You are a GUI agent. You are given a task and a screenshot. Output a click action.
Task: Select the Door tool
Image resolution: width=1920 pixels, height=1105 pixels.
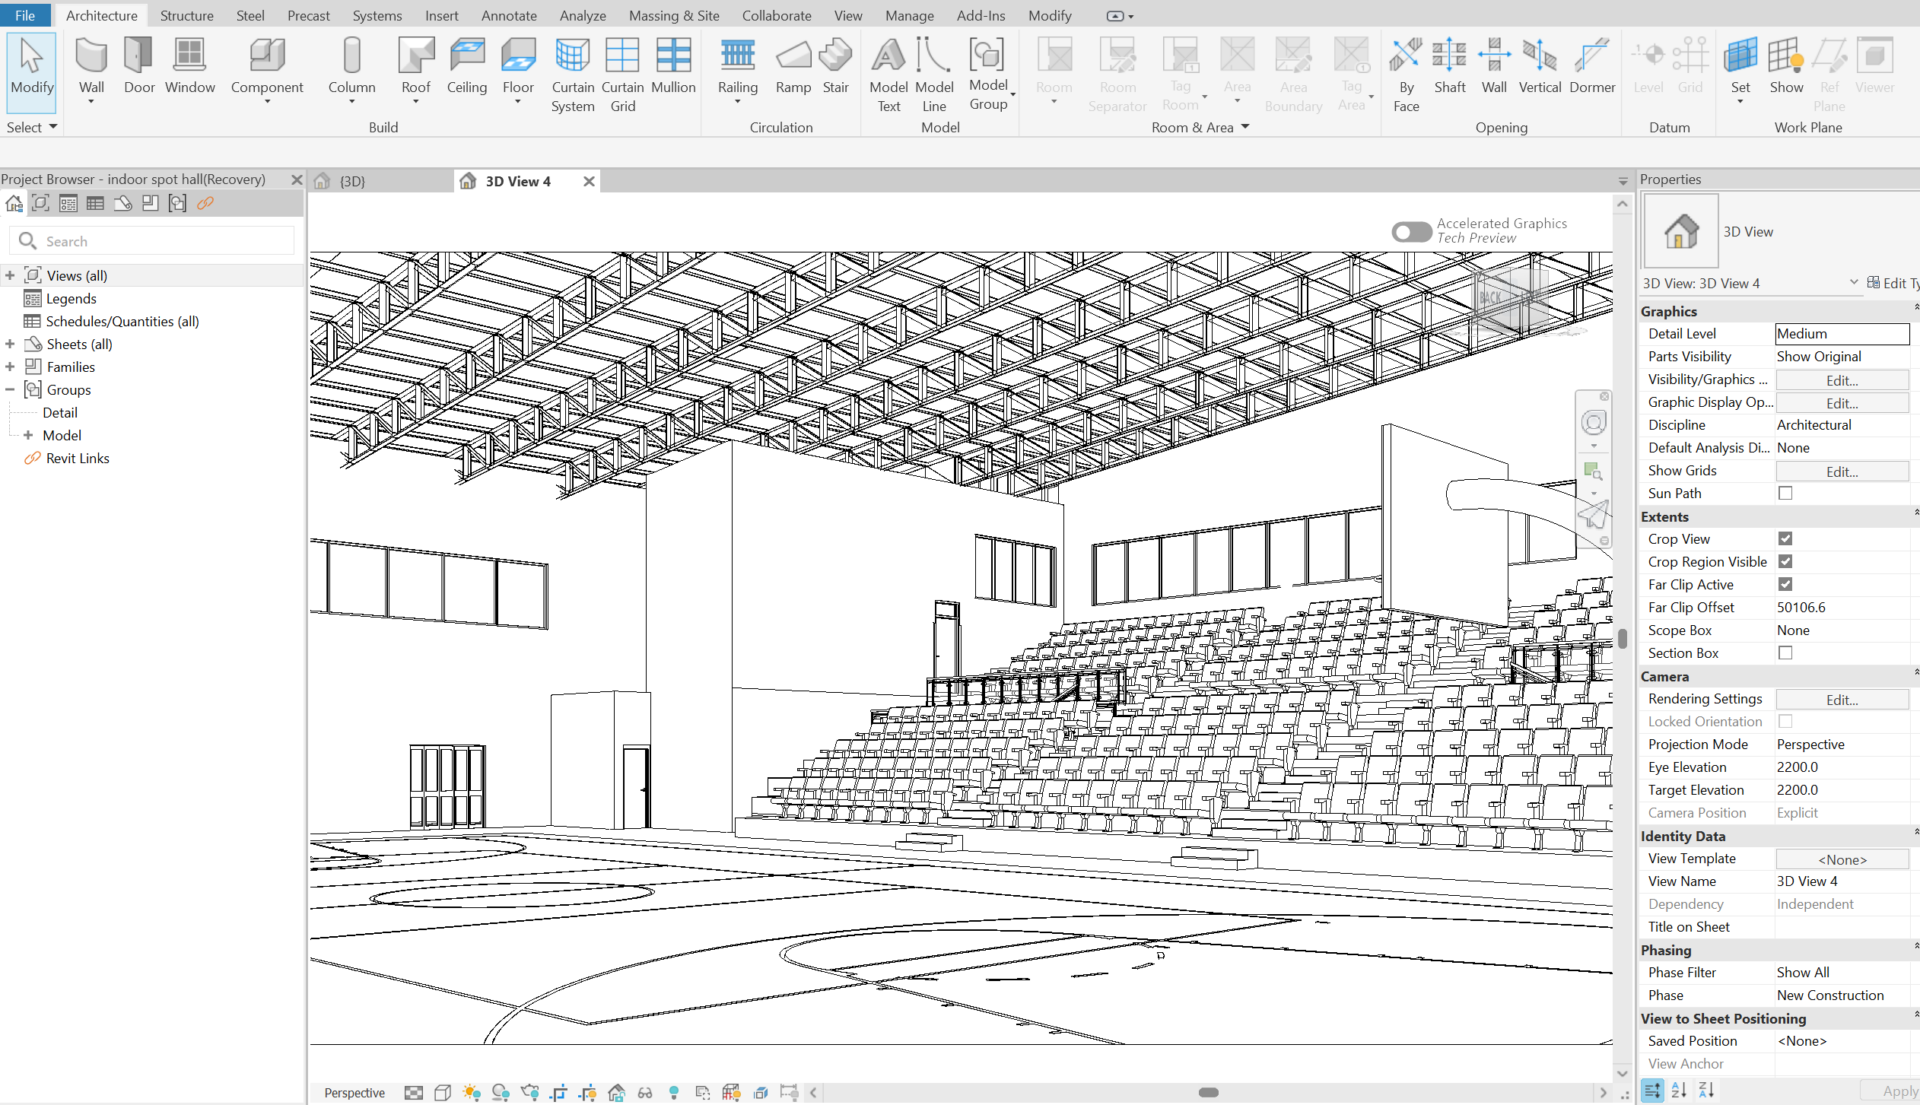139,68
